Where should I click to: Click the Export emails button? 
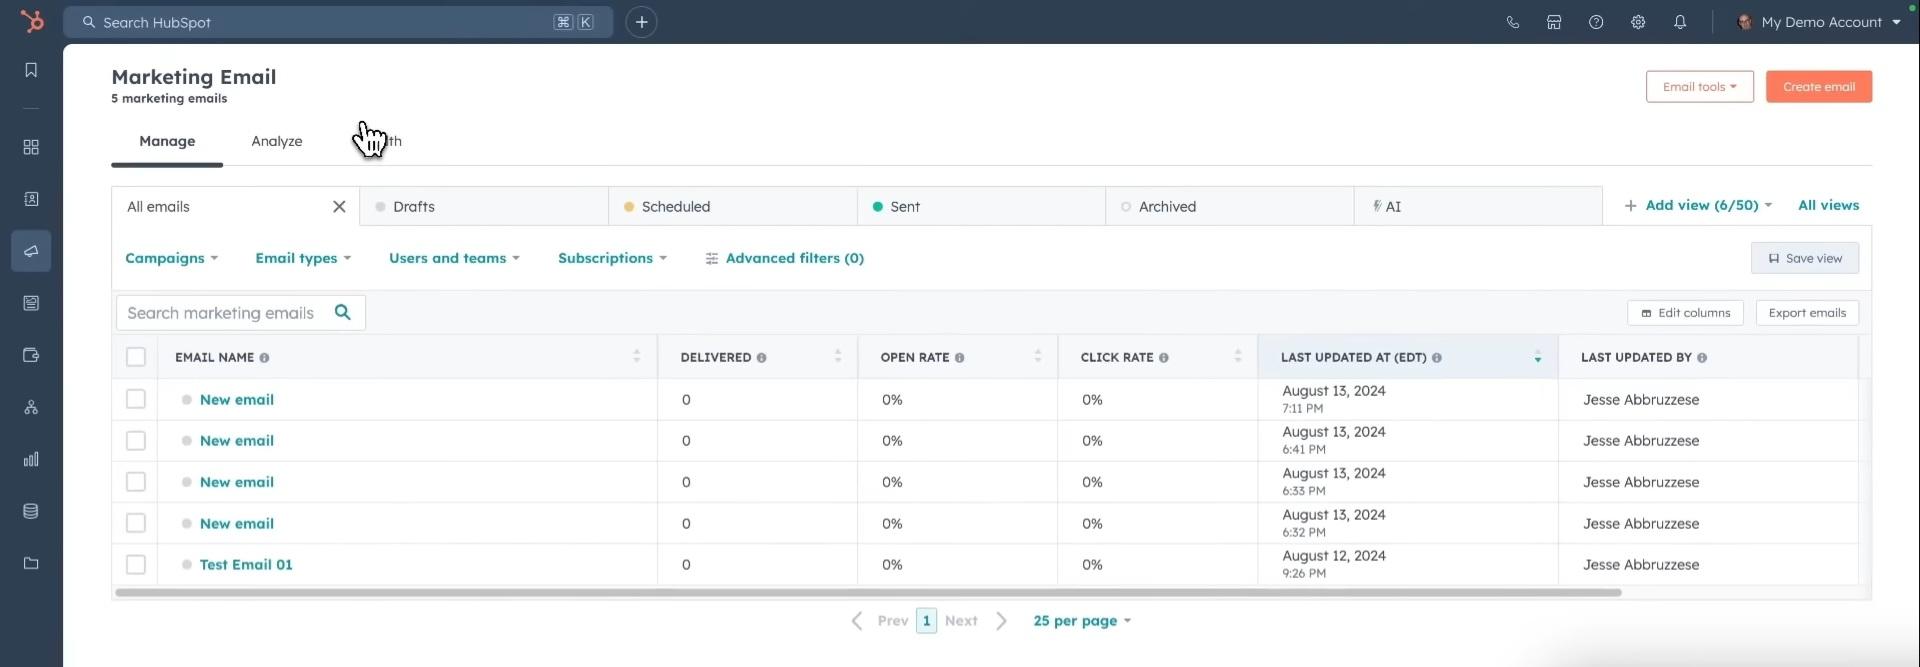click(x=1807, y=313)
